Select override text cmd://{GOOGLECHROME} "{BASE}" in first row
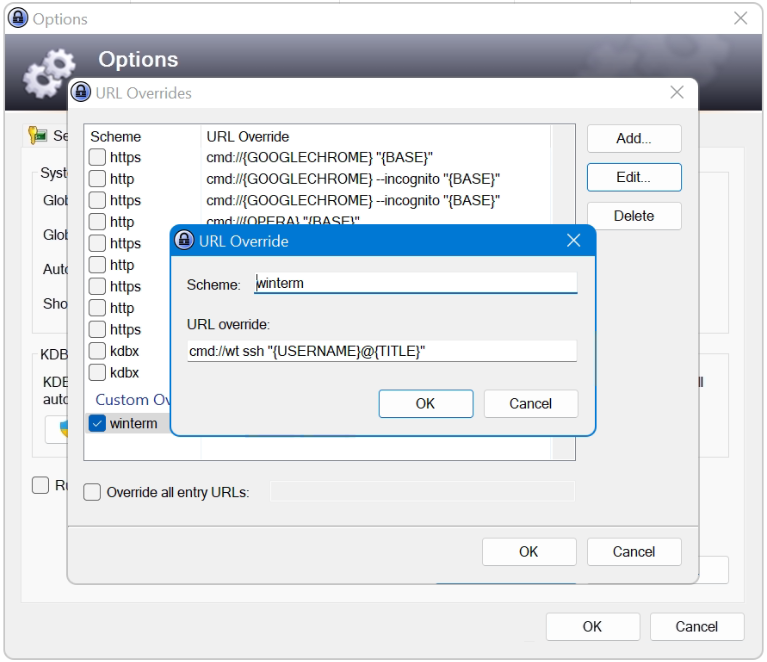Viewport: 767px width, 662px height. tap(319, 158)
